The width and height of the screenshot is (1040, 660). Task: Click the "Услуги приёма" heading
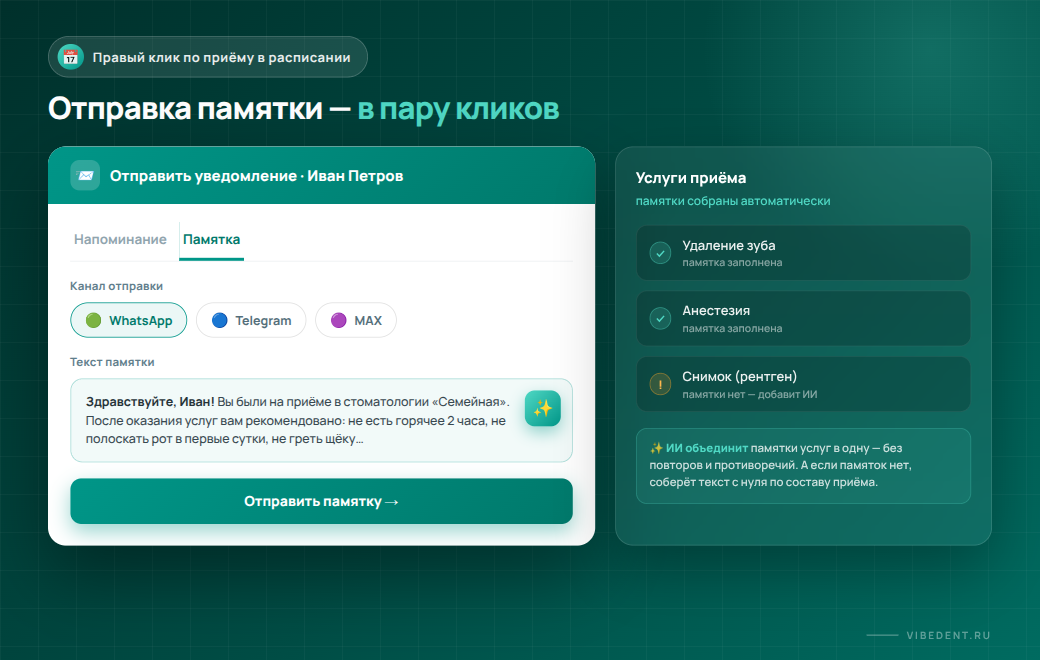point(690,178)
